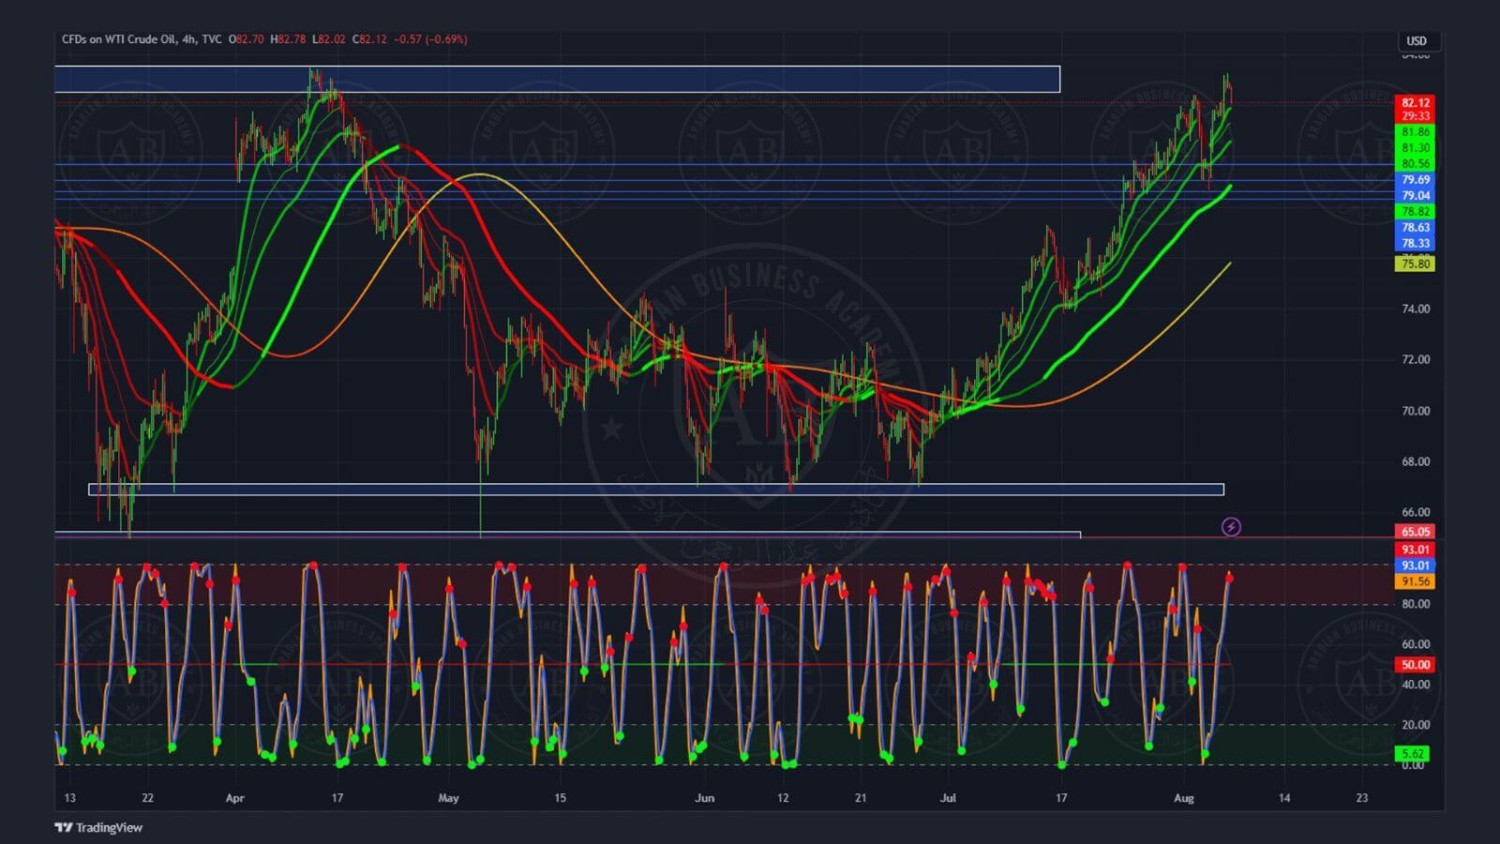Open the USD currency selector
Screen dimensions: 1500x844
[1417, 41]
